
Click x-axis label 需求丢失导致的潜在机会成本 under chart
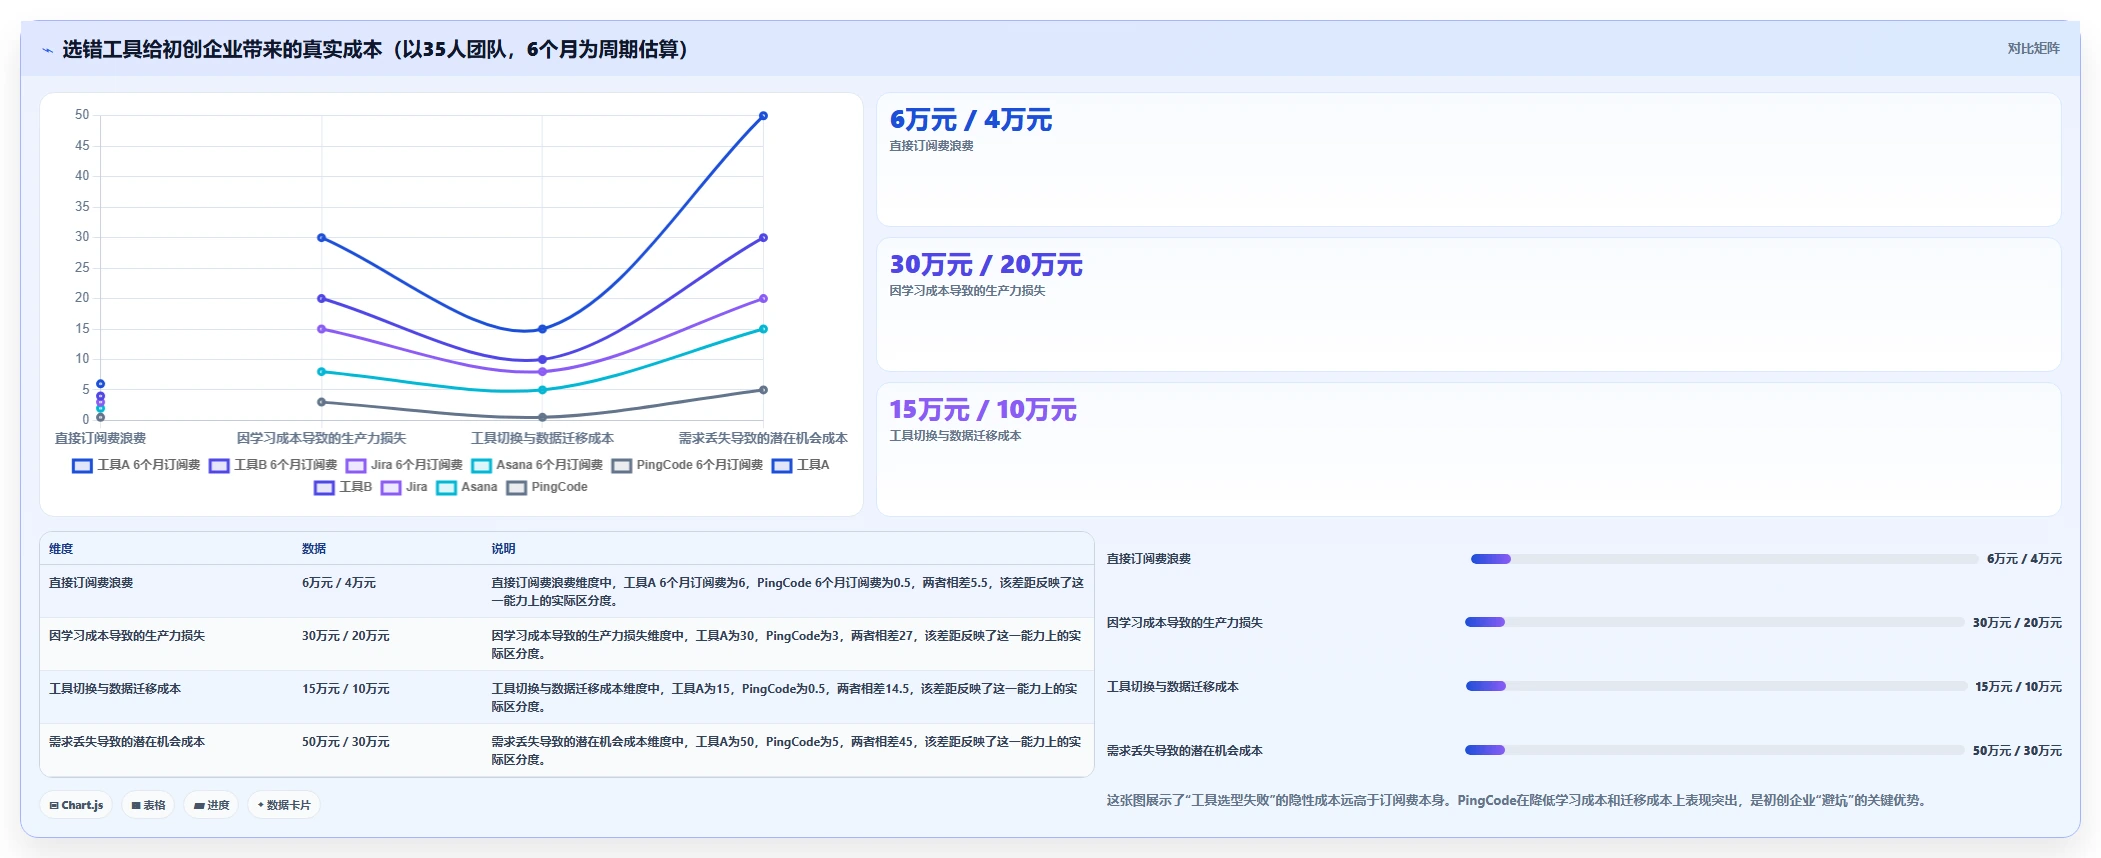[763, 438]
